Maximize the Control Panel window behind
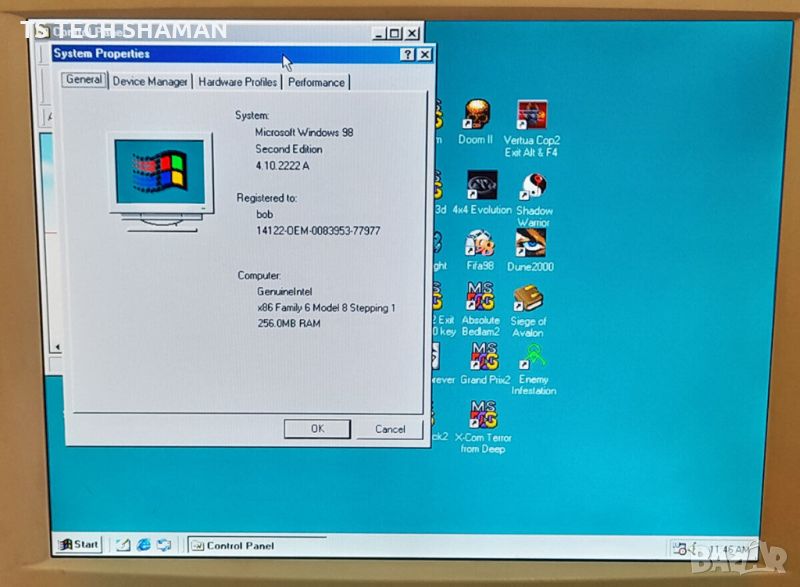Image resolution: width=800 pixels, height=587 pixels. [x=394, y=34]
